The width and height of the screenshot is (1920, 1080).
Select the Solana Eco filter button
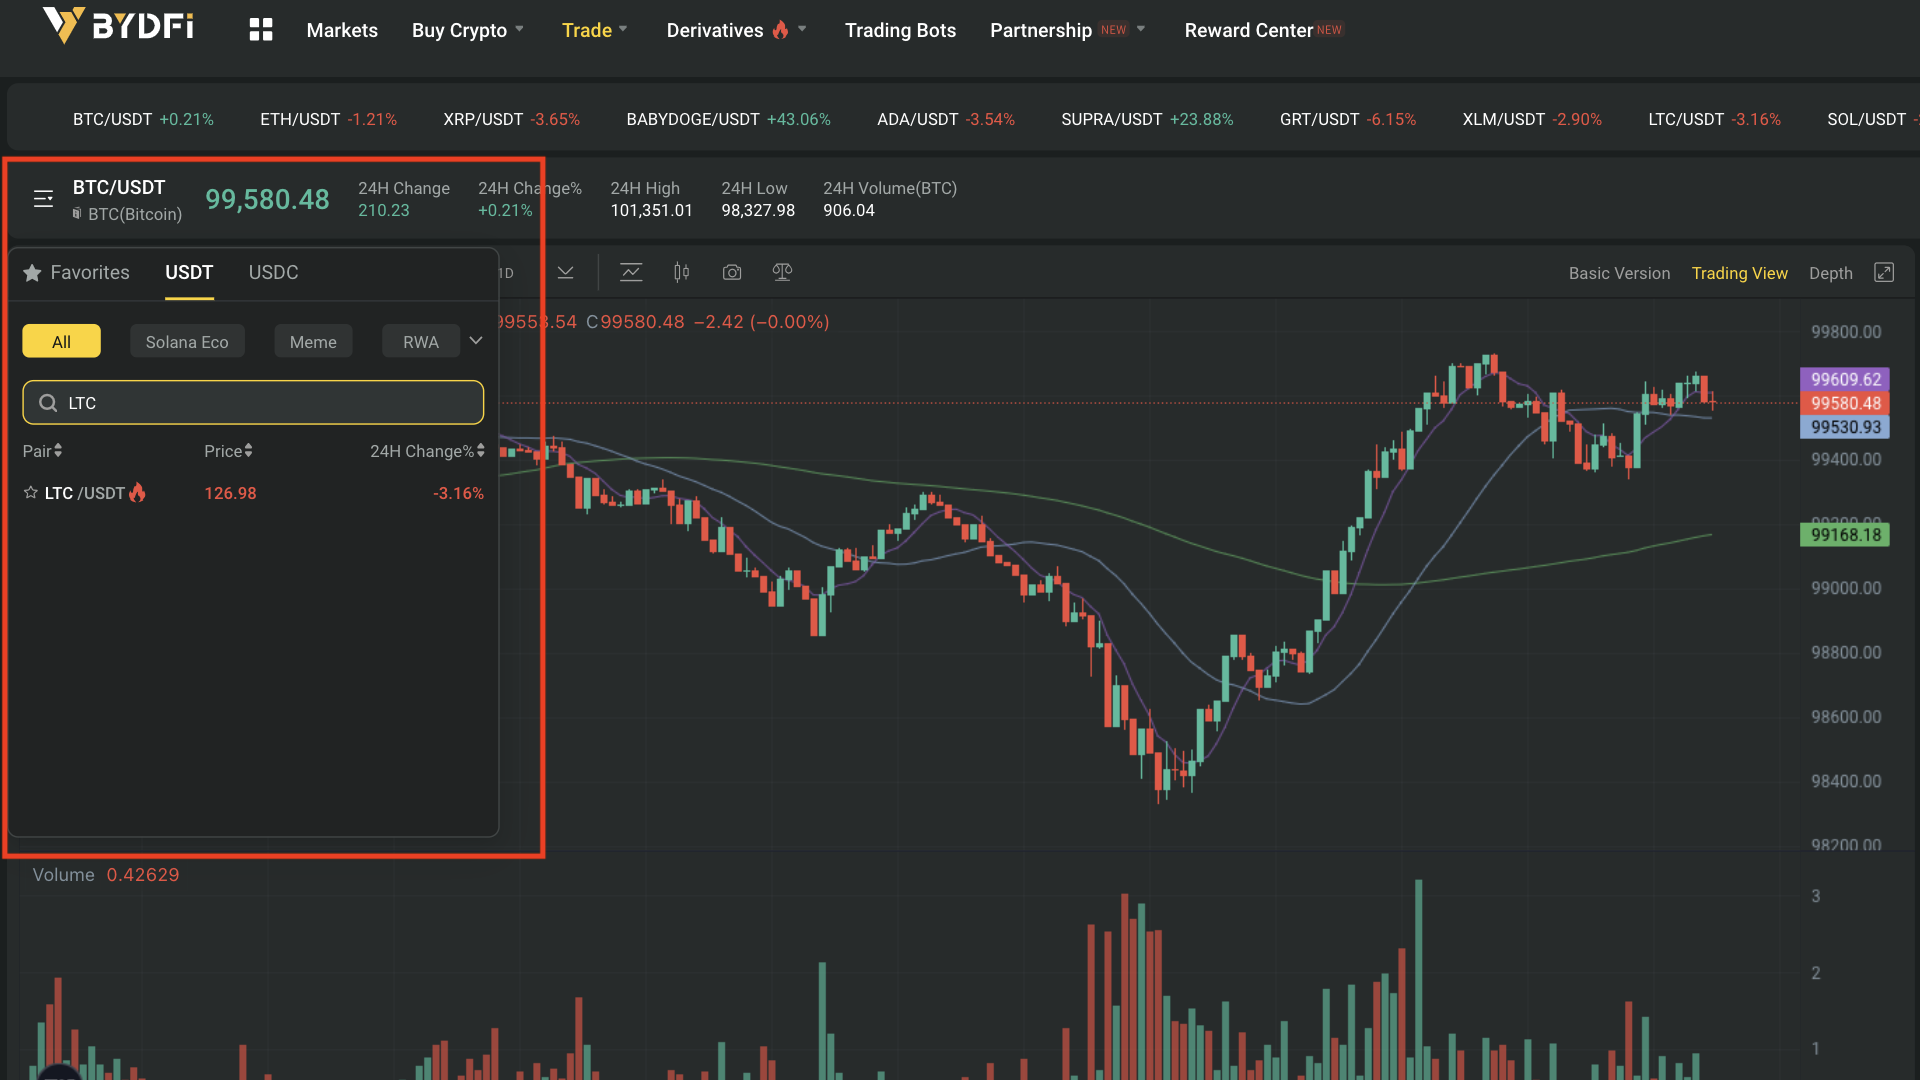coord(187,341)
